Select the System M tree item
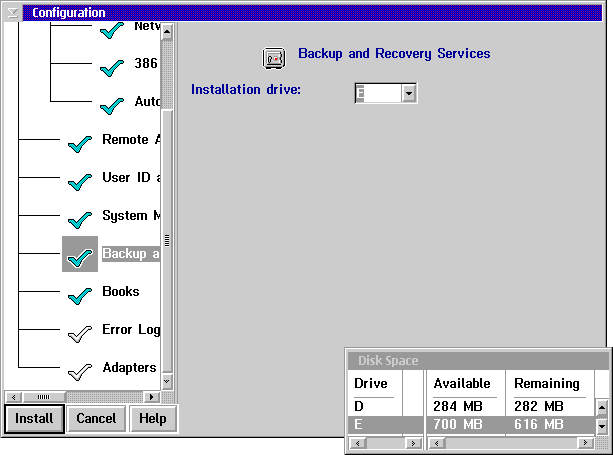The height and width of the screenshot is (455, 613). tap(131, 216)
